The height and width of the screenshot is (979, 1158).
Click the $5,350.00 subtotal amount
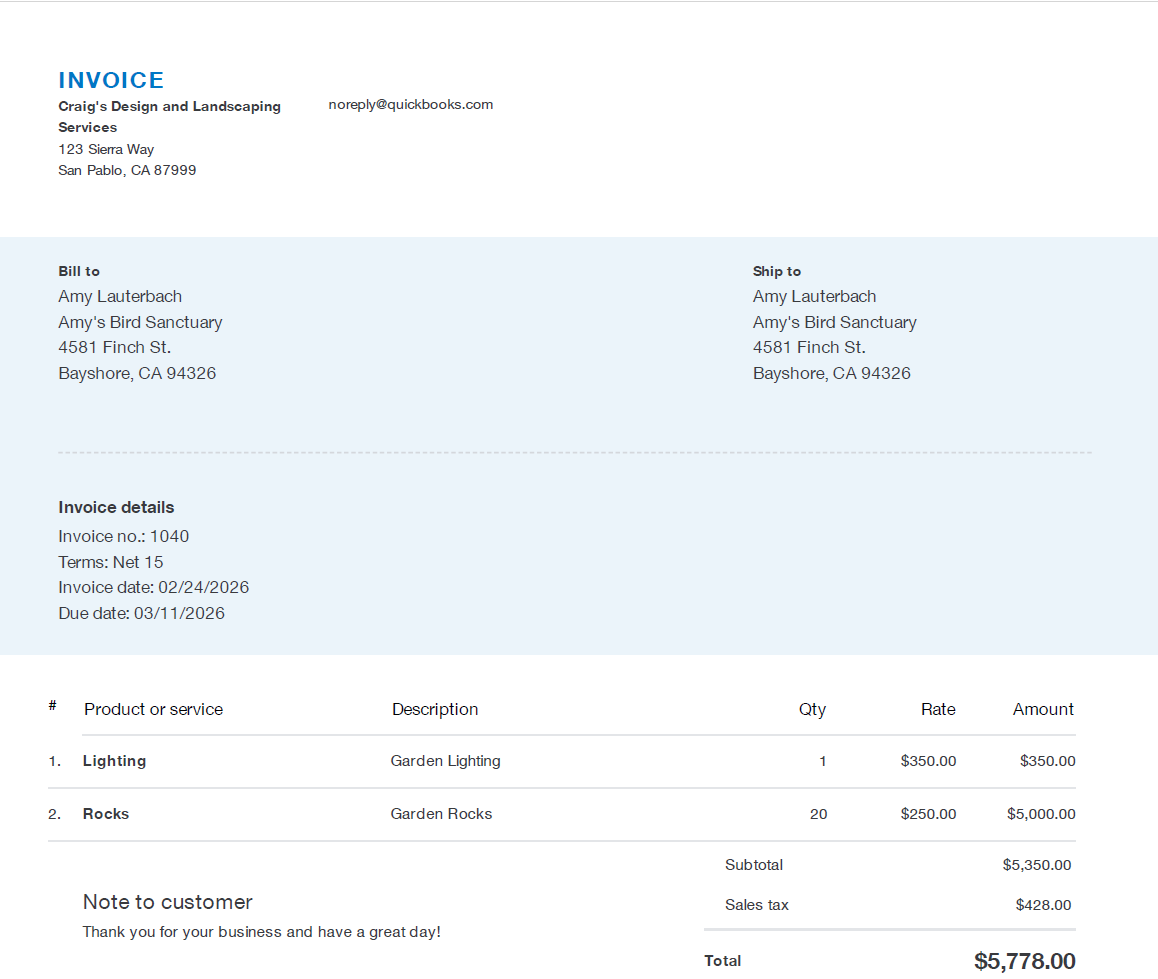(1036, 865)
